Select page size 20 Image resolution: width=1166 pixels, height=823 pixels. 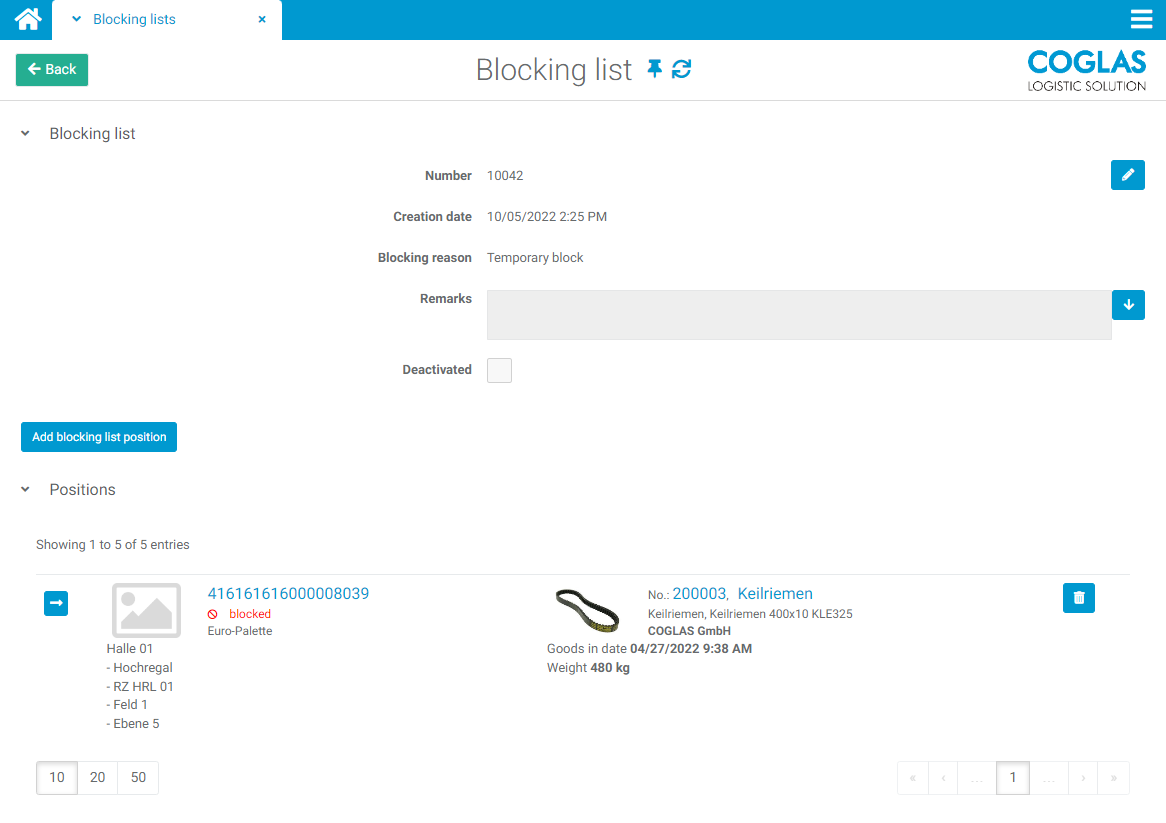[x=97, y=777]
